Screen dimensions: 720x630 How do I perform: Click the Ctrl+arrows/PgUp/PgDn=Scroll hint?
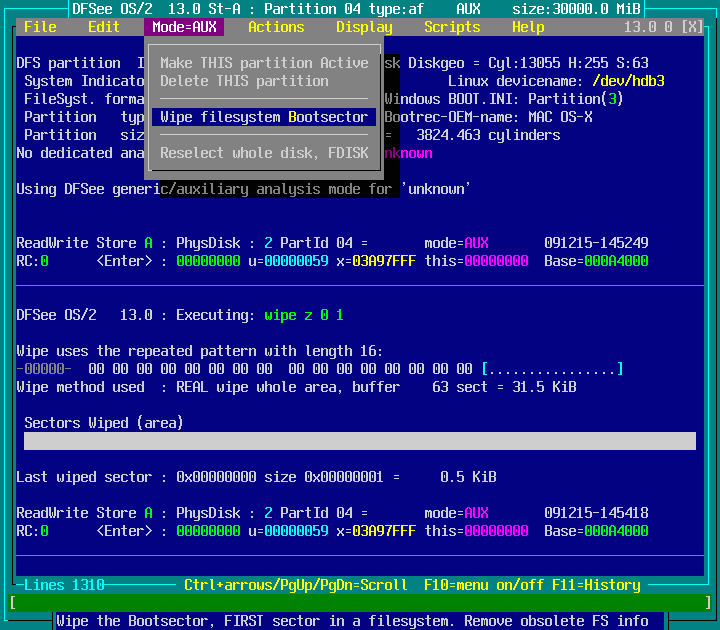coord(296,585)
